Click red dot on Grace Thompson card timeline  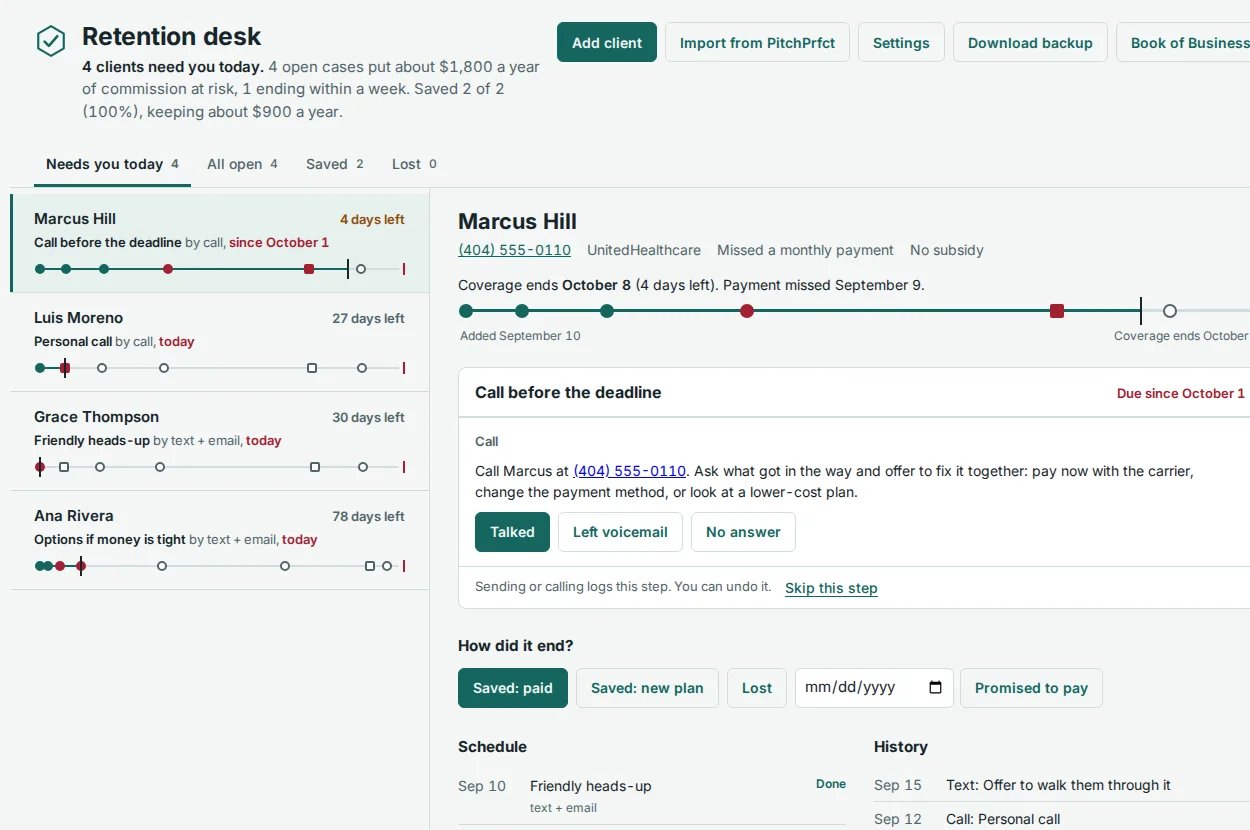click(x=40, y=467)
